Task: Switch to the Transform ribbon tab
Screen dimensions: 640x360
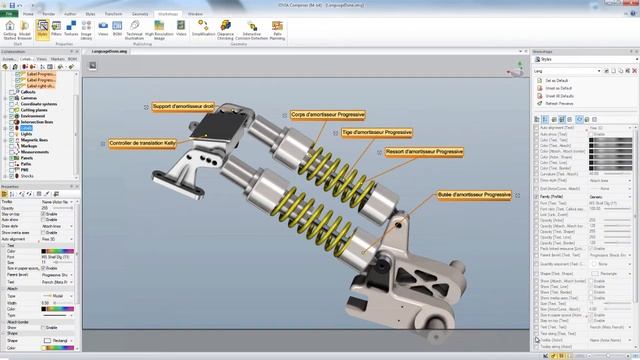Action: (x=113, y=14)
